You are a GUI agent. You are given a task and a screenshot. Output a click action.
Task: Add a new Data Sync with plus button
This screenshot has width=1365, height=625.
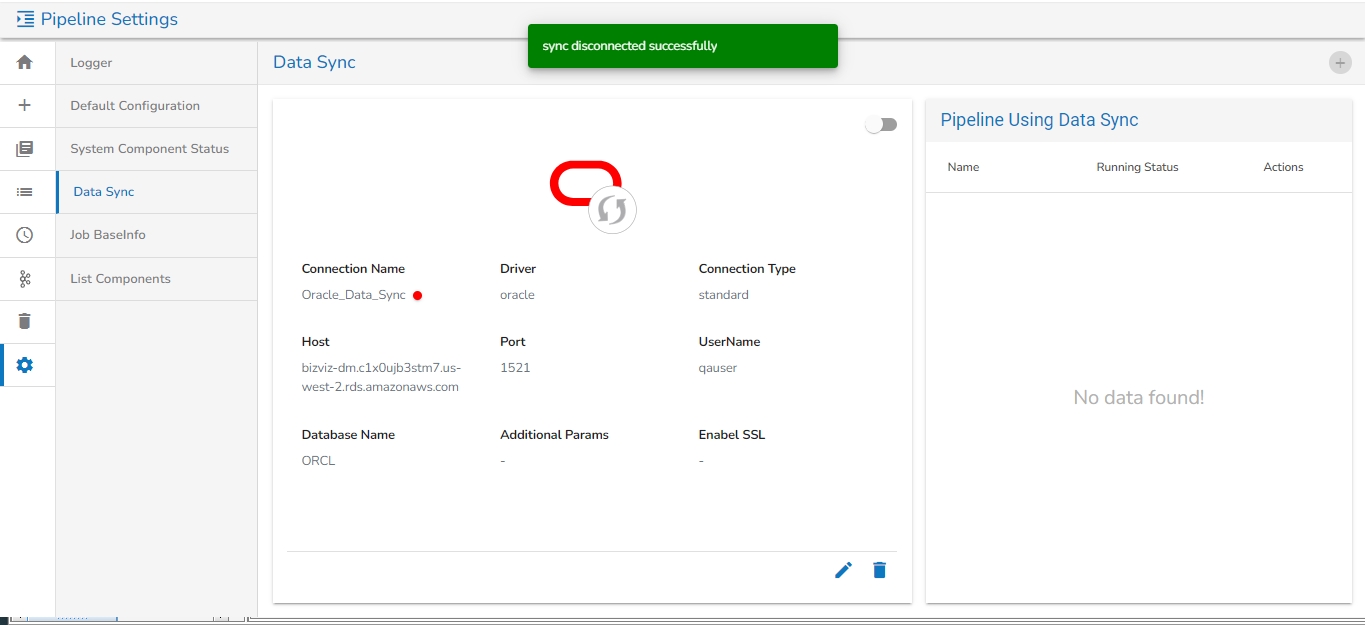click(1340, 62)
